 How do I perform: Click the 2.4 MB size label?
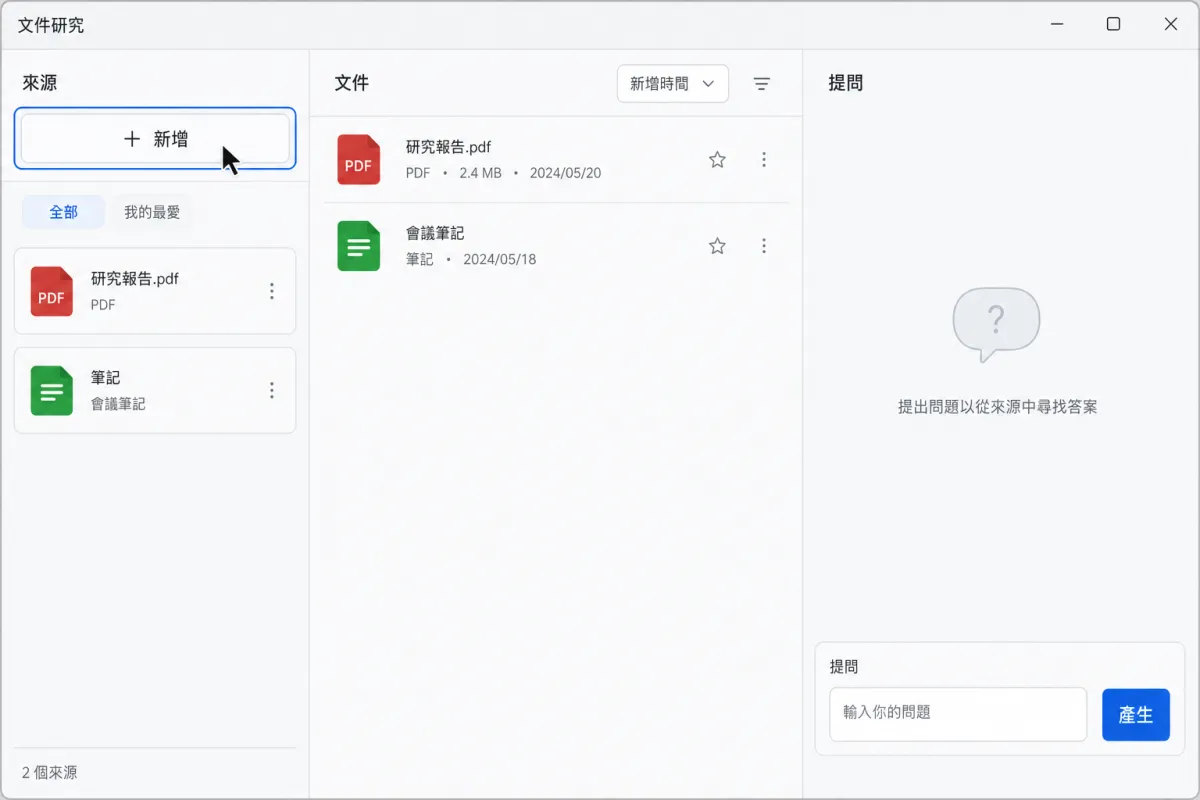480,173
